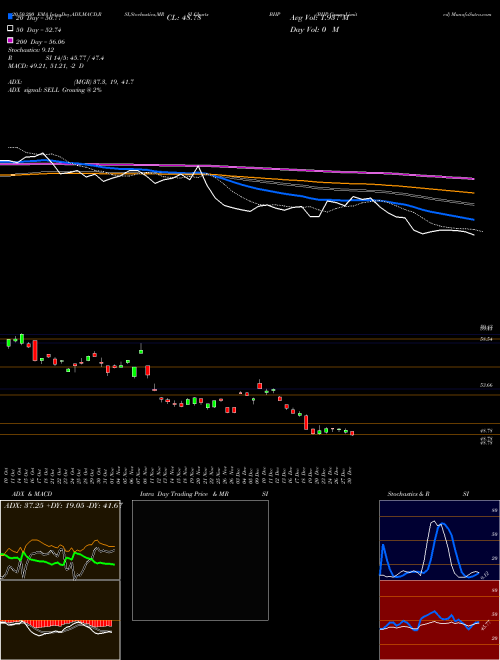Click the magenta 200 Day EMA legend swatch
Viewport: 500px width, 660px height.
click(x=10, y=41)
